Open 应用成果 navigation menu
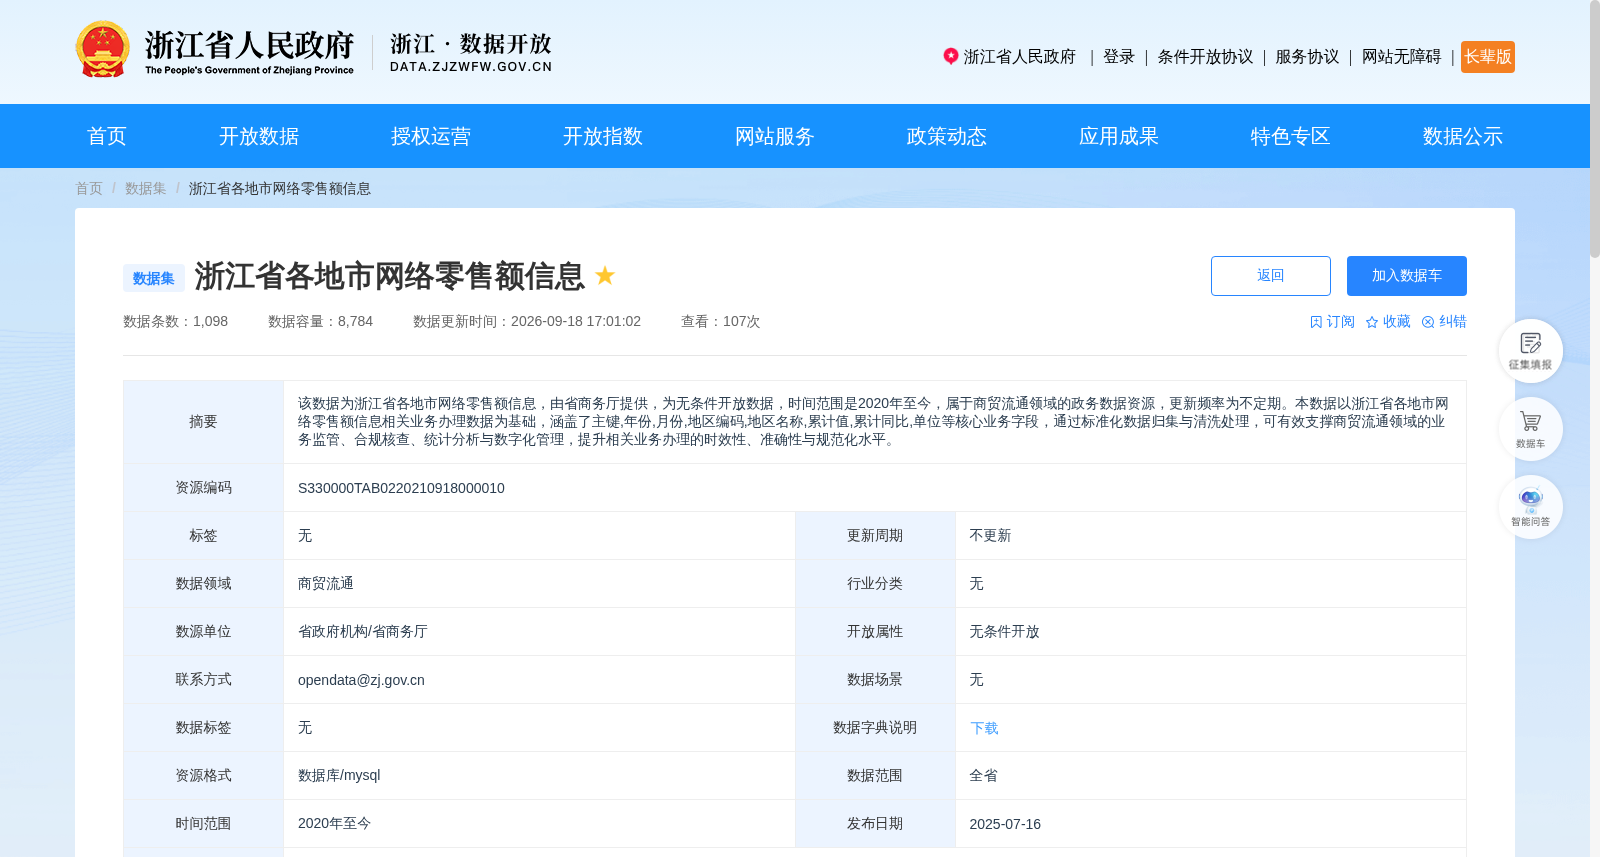This screenshot has width=1600, height=857. 1119,136
